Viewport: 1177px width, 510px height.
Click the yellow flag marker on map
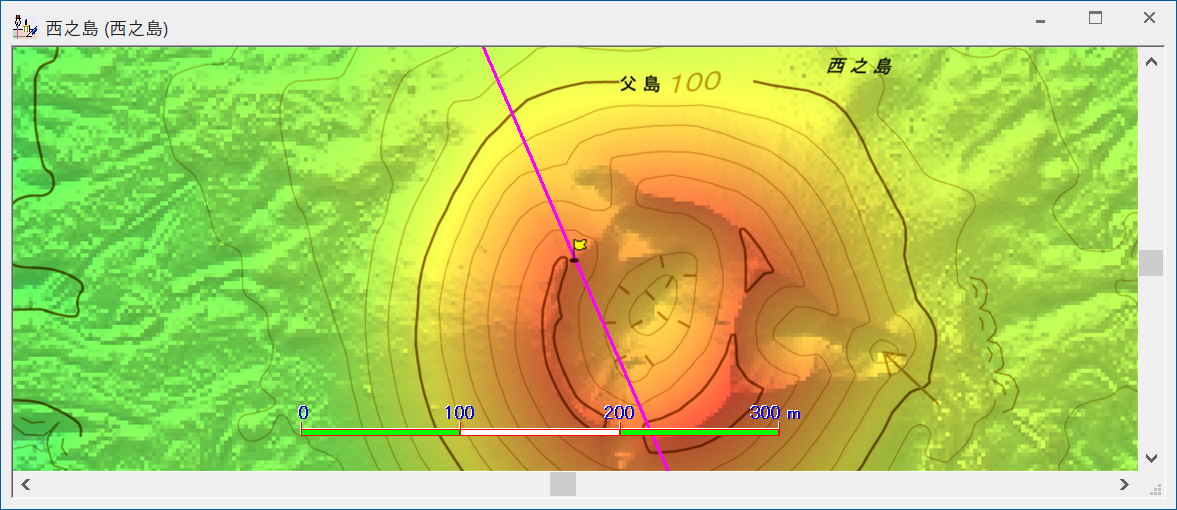(x=579, y=246)
